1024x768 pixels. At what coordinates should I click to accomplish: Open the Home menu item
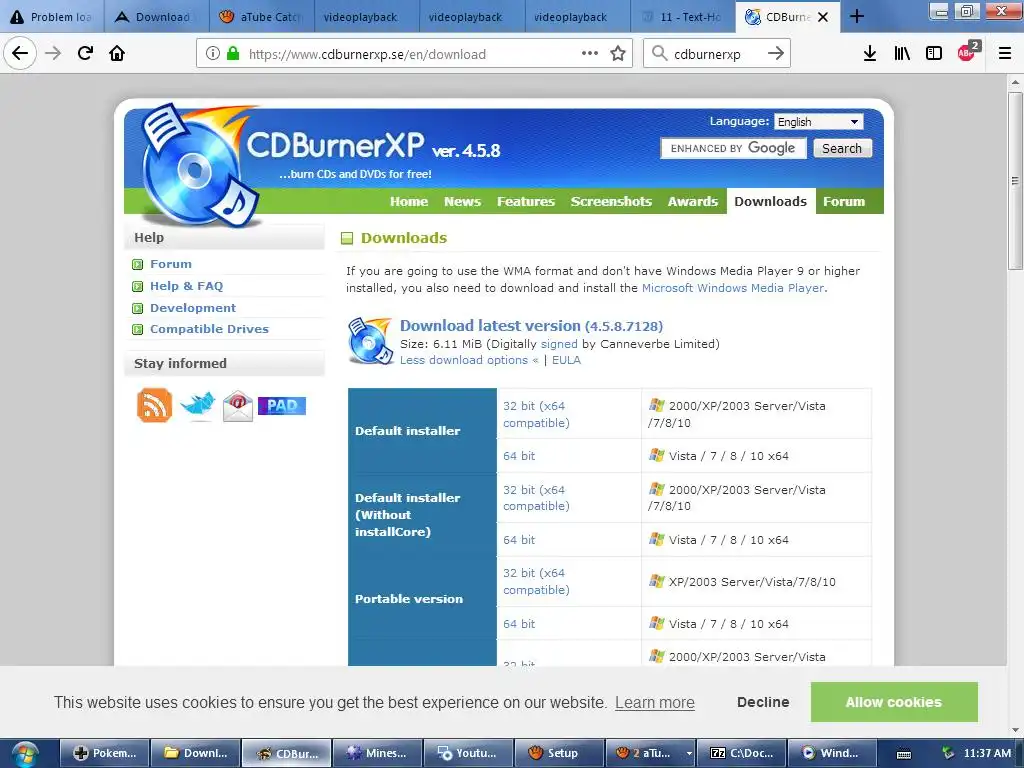(x=409, y=201)
